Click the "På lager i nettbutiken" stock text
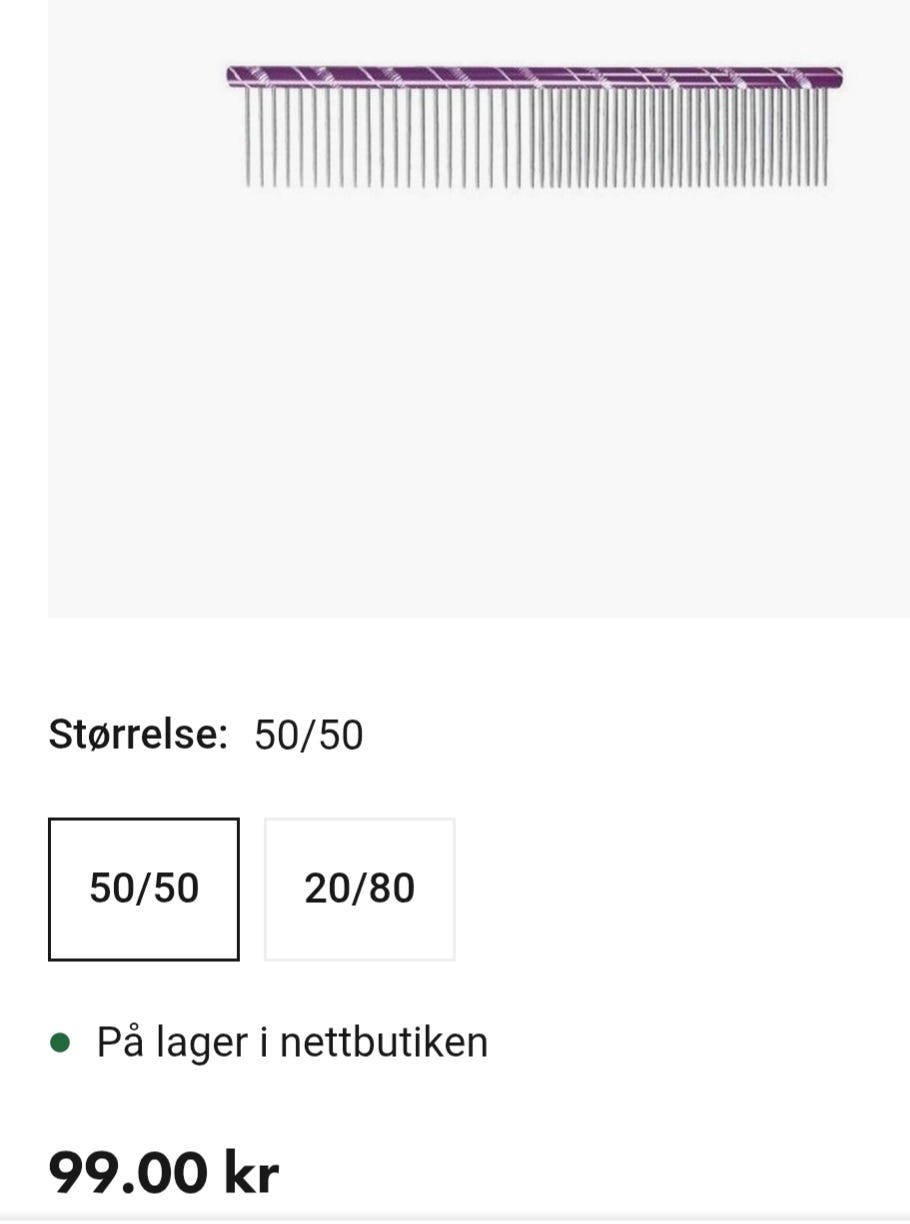Screen dimensions: 910x1224 click(291, 1043)
